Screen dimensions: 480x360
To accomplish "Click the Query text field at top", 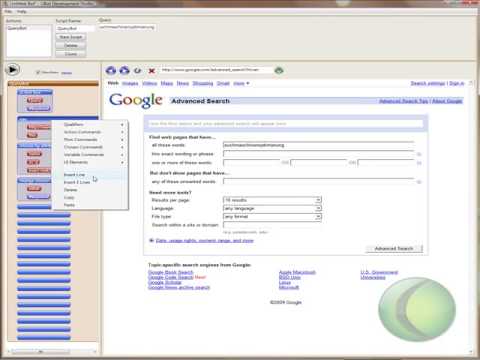I will coord(127,27).
